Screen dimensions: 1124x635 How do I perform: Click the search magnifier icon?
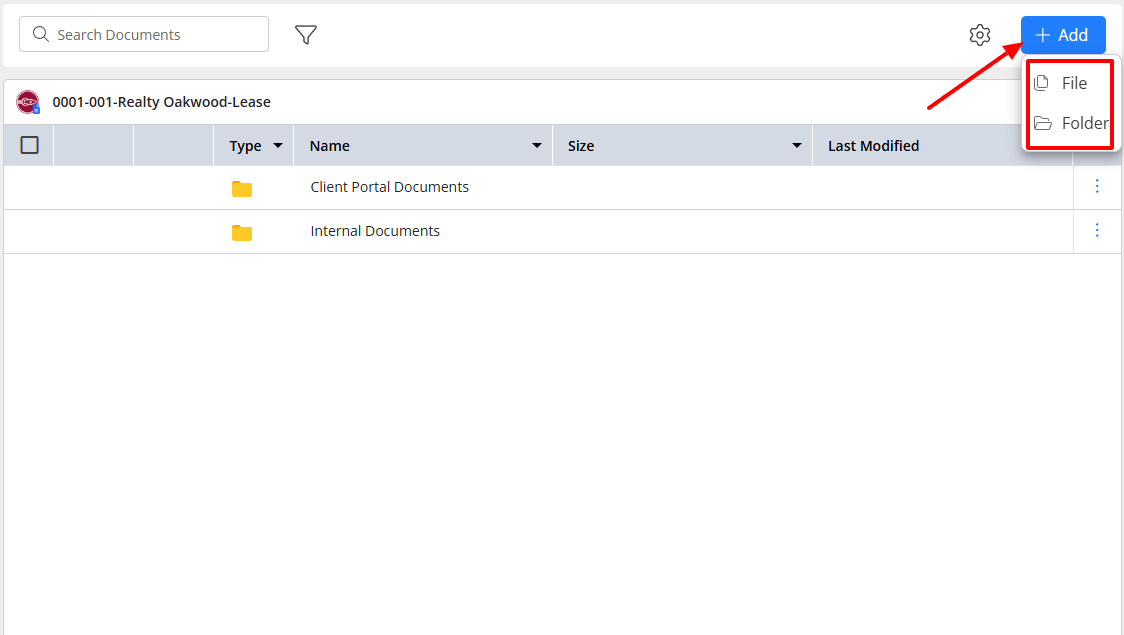41,34
